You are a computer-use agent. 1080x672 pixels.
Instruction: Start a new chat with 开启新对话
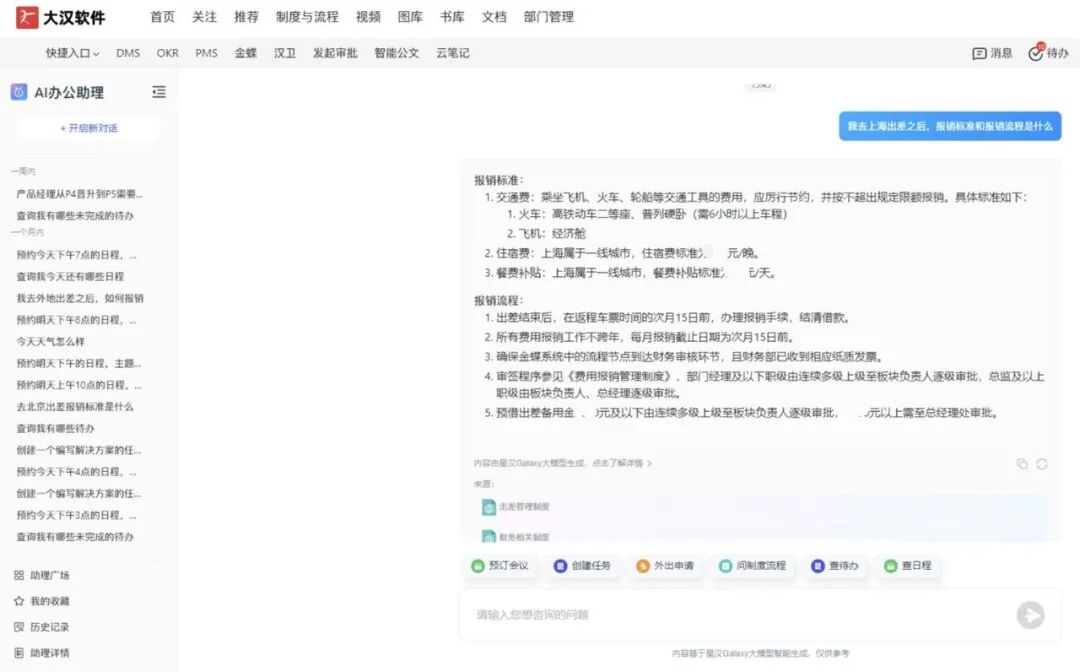[x=87, y=129]
